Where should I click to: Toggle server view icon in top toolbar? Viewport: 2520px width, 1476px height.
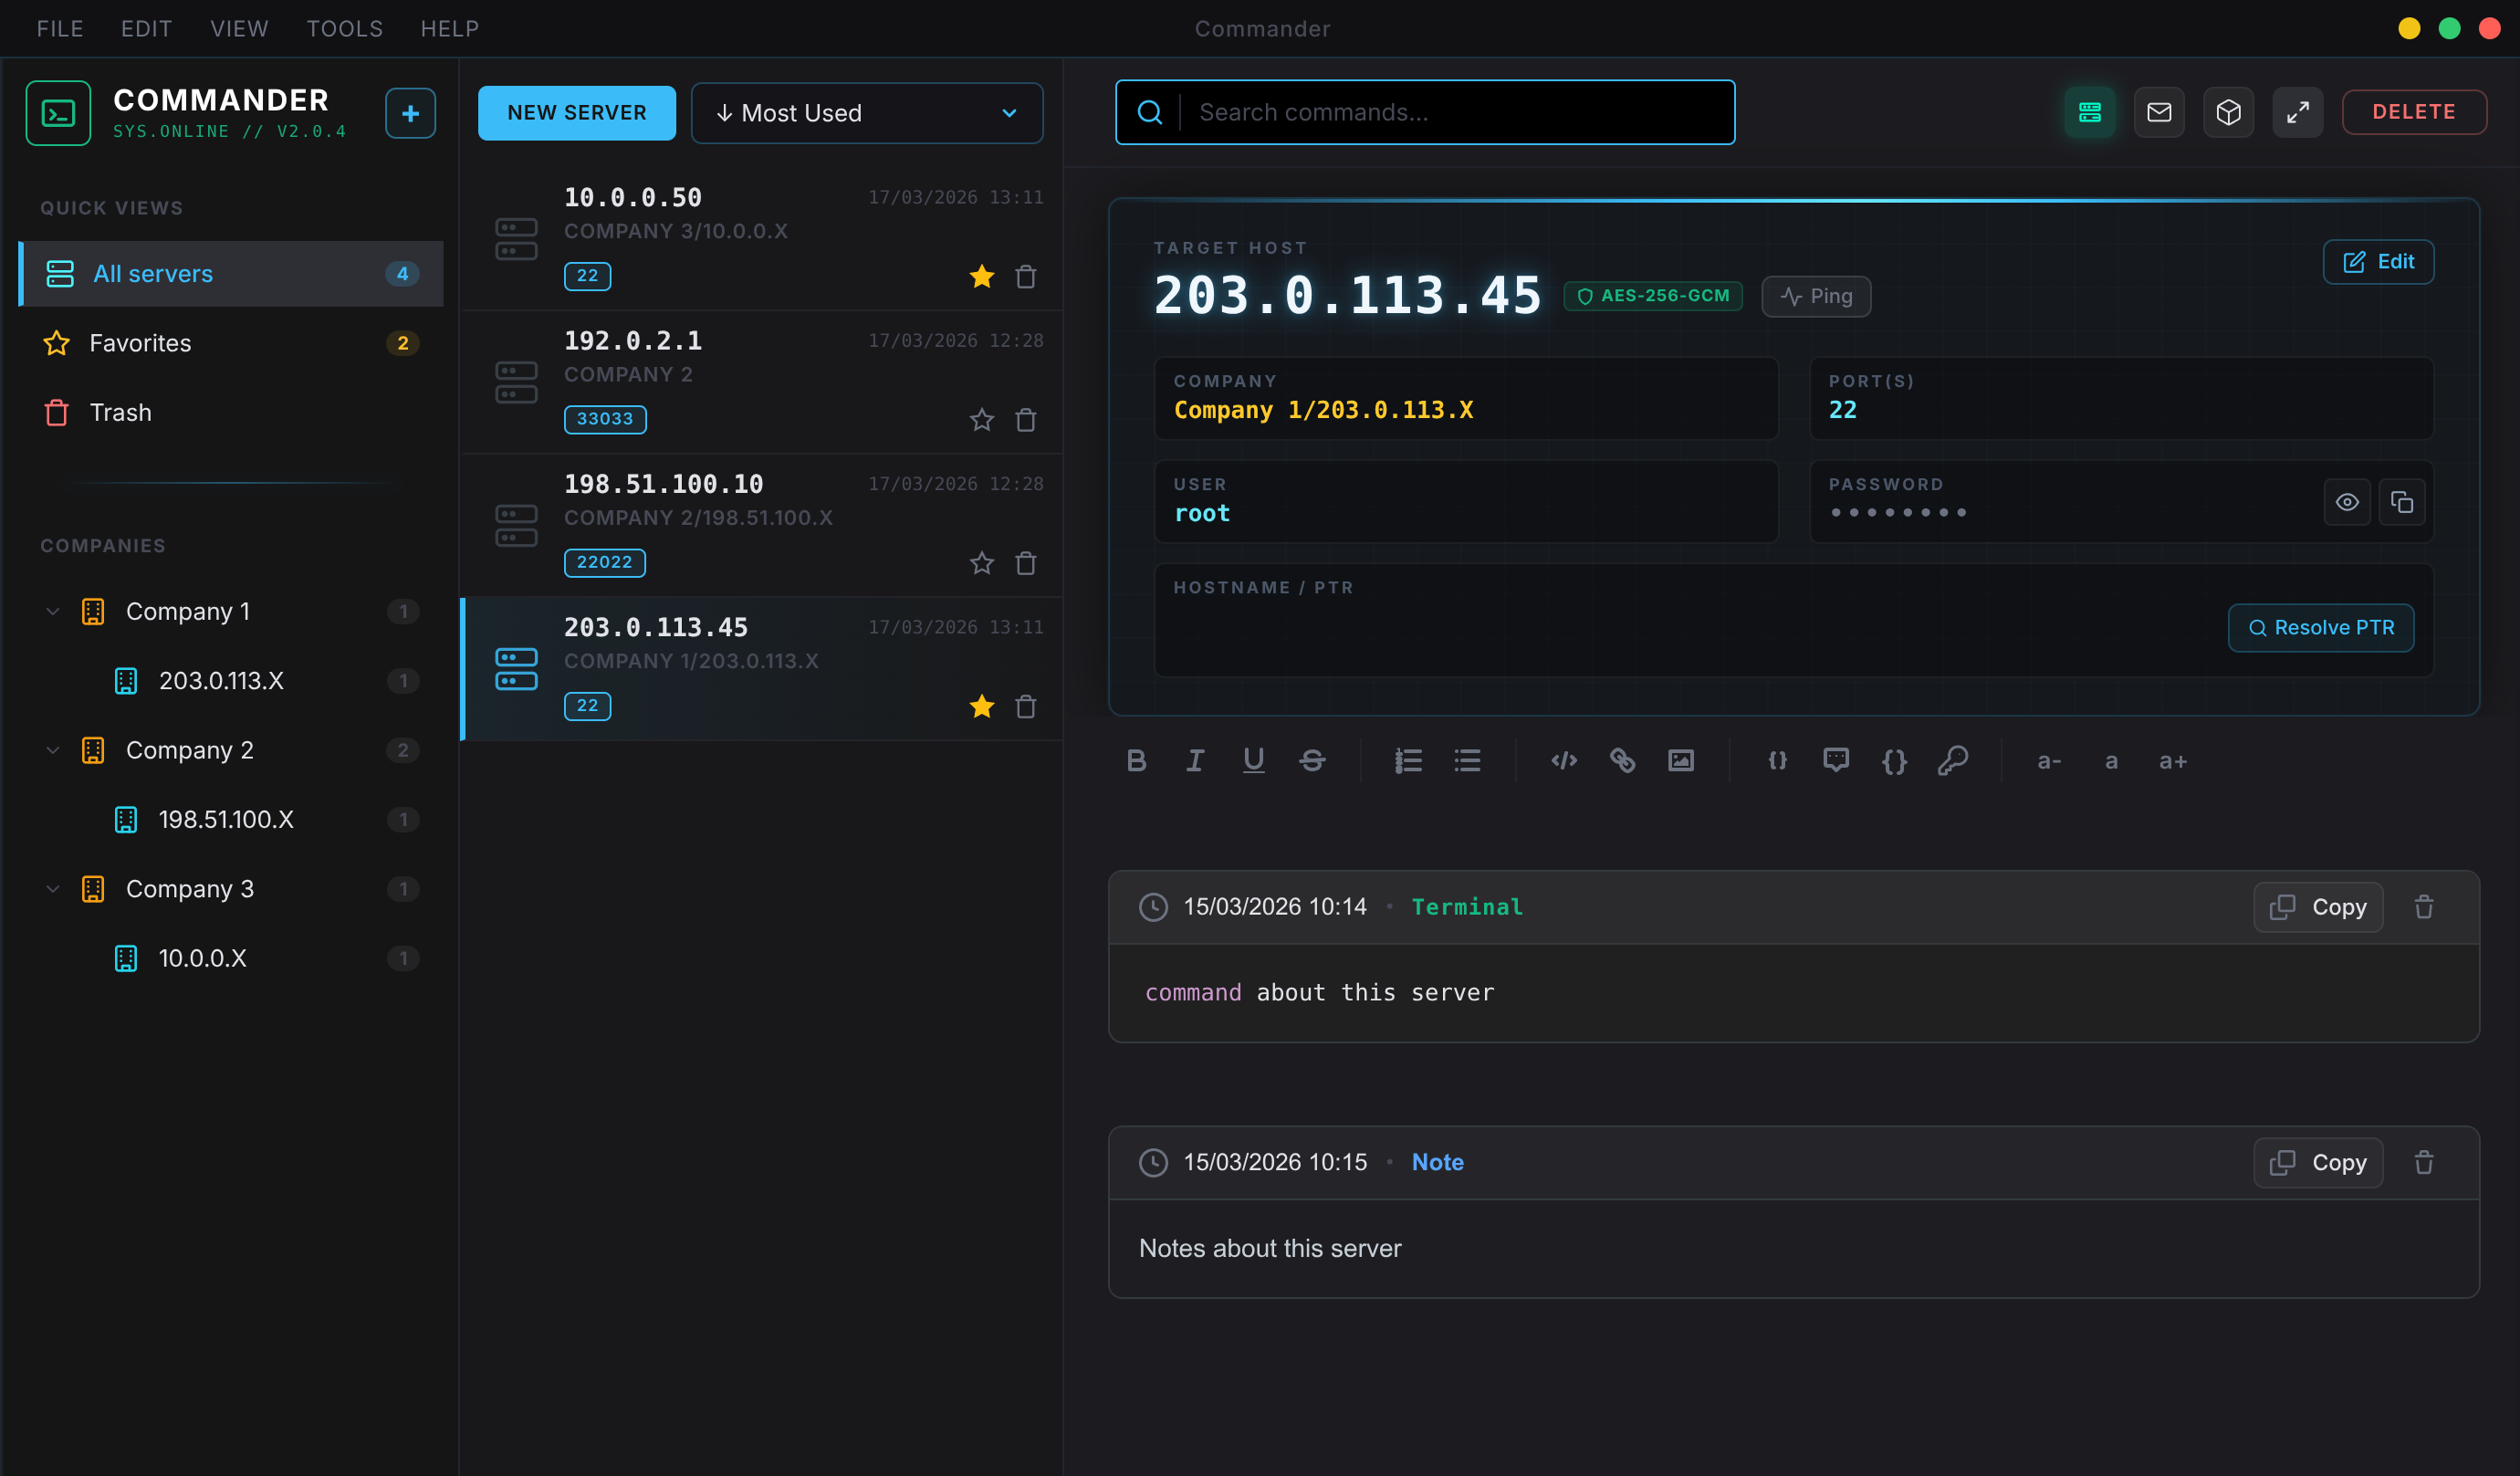[2090, 112]
